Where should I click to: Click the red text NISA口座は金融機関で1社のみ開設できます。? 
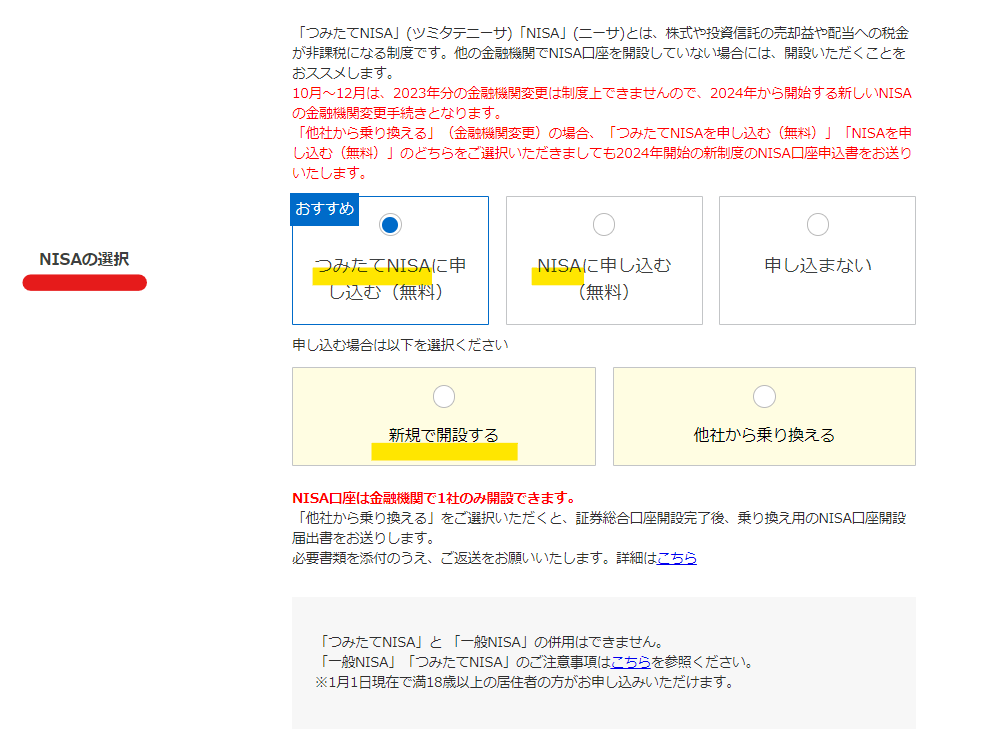click(x=435, y=498)
